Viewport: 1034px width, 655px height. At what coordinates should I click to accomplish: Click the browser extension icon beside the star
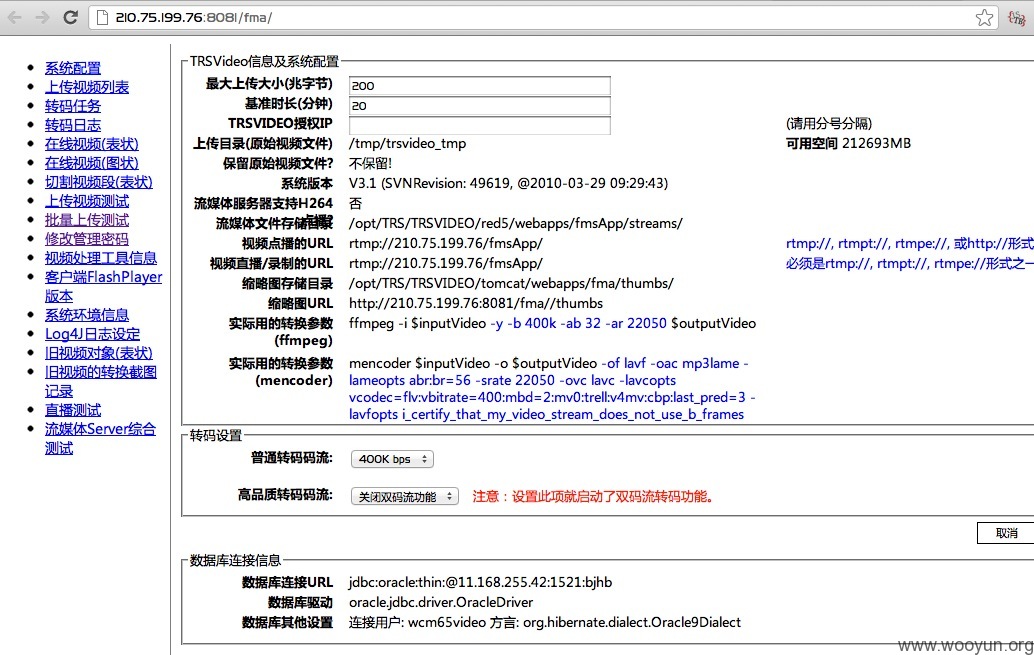pos(1016,18)
